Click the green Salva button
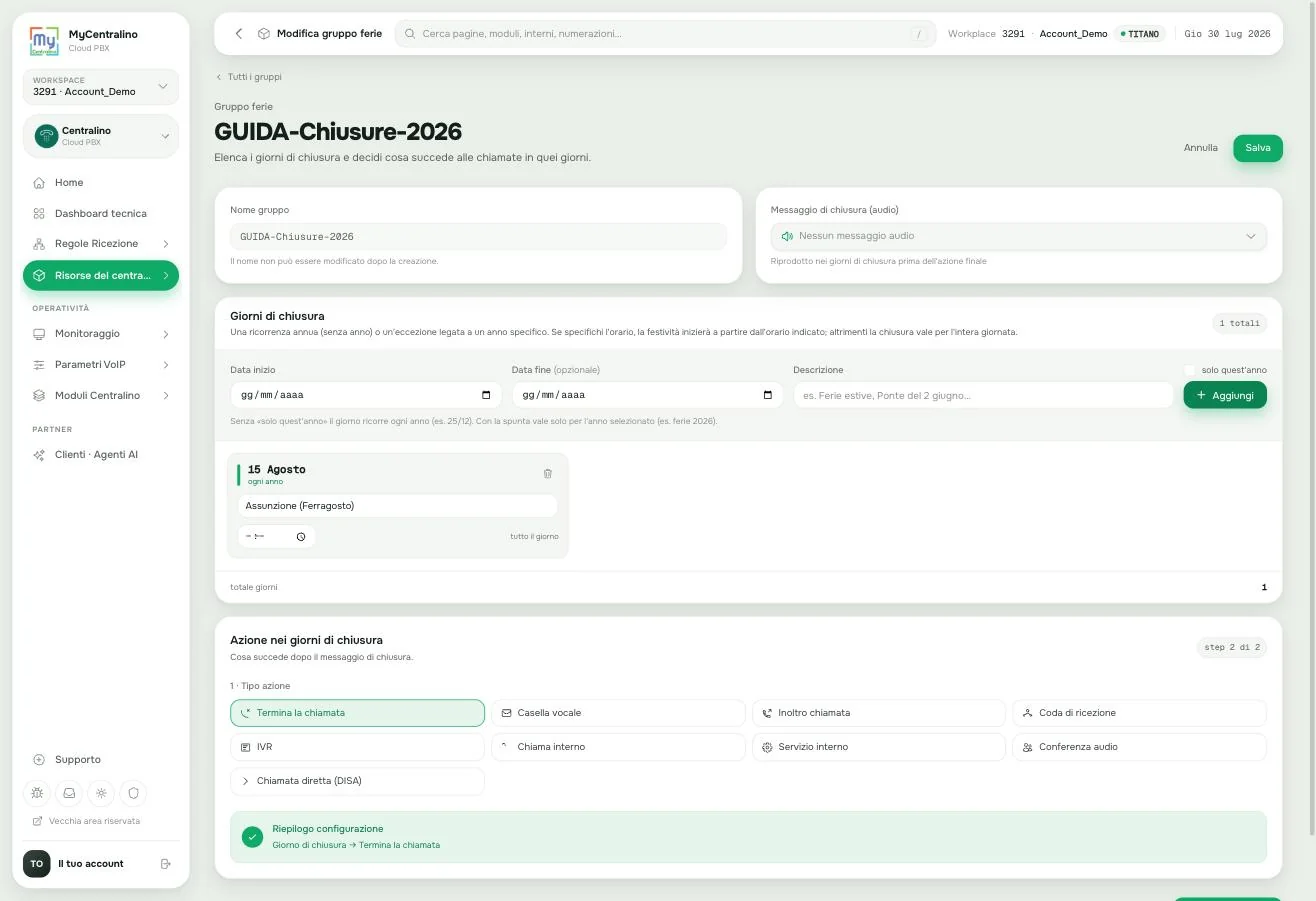The height and width of the screenshot is (901, 1316). click(x=1258, y=148)
